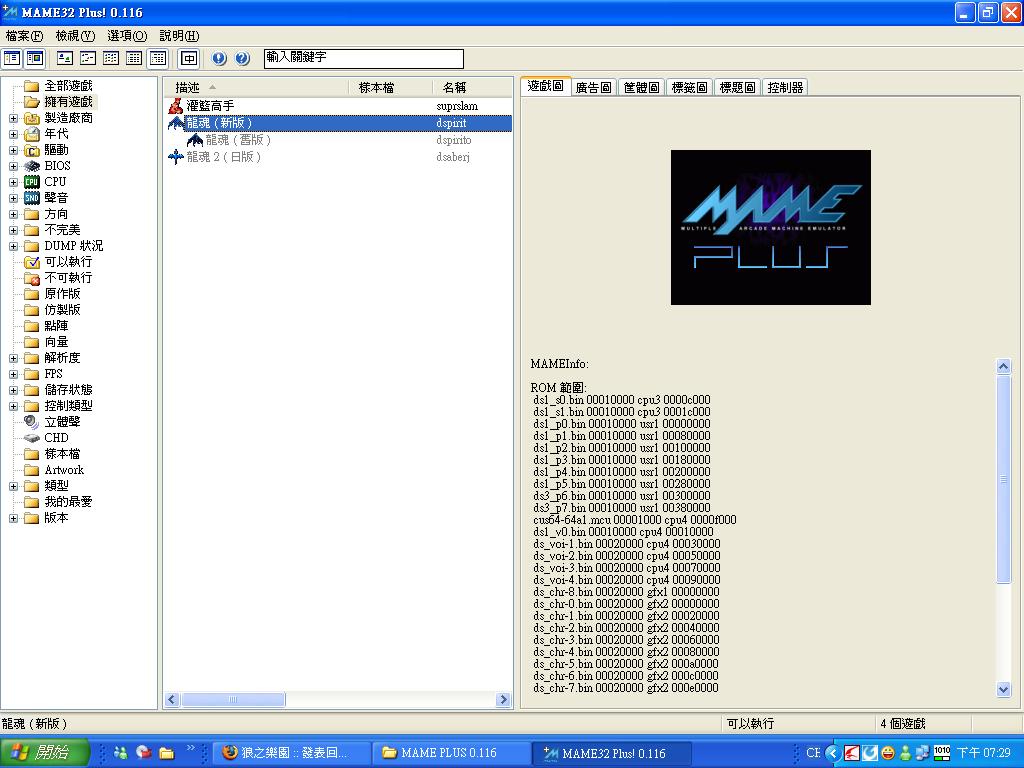Select 灌籃高手 in the game list
Image resolution: width=1024 pixels, height=768 pixels.
pos(210,106)
